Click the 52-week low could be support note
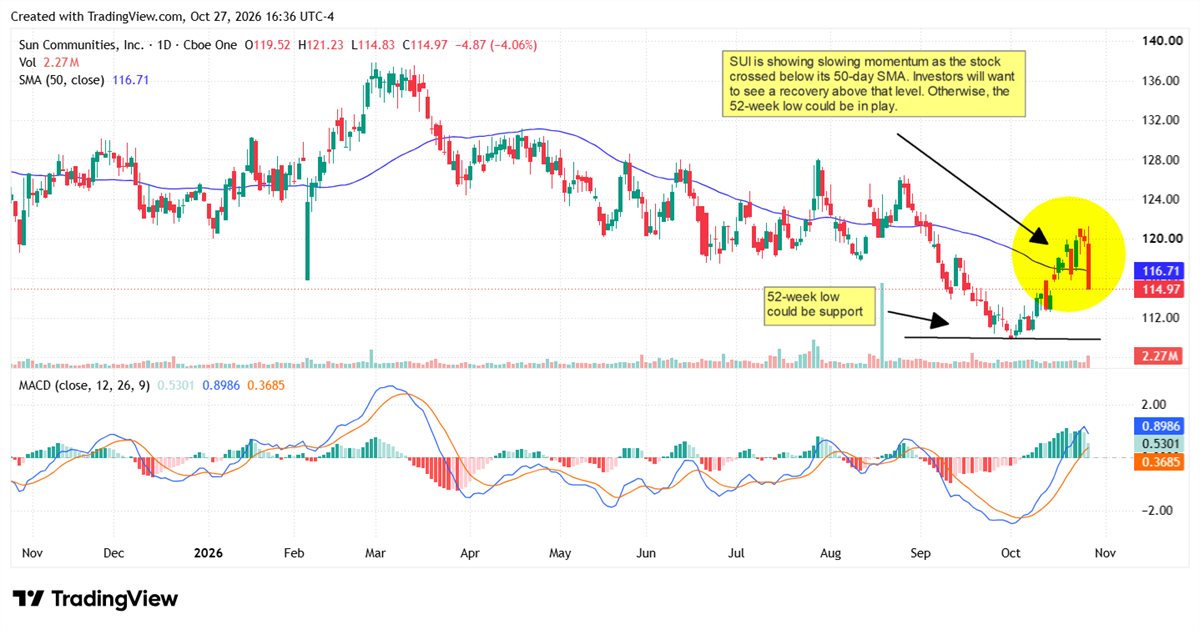Viewport: 1200px width, 630px height. [x=821, y=305]
